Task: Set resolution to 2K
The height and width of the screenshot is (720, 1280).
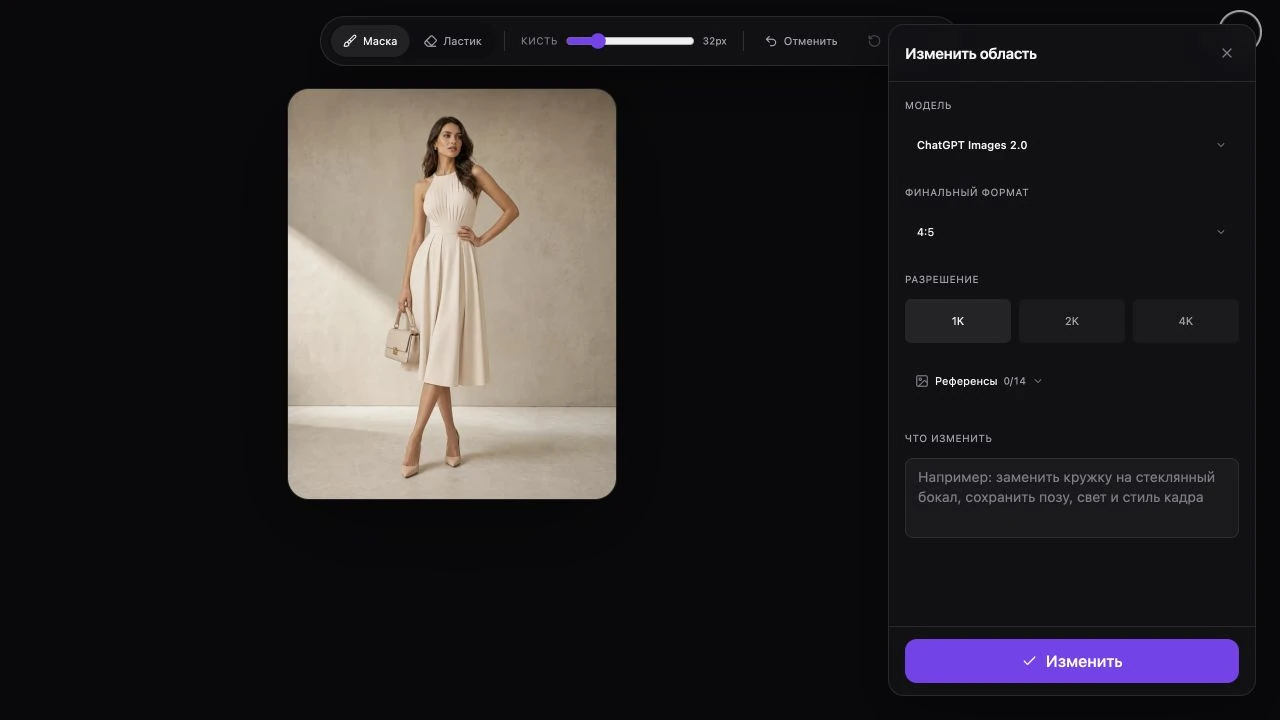Action: [x=1072, y=321]
